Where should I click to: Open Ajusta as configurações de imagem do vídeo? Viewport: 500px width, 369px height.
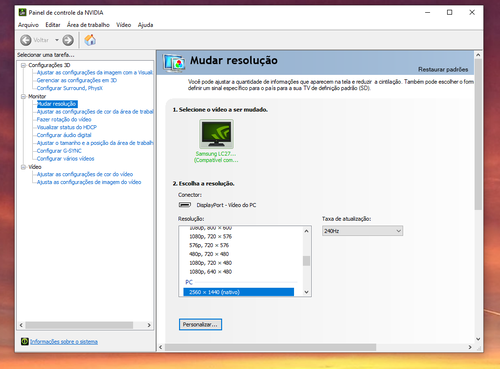click(89, 182)
